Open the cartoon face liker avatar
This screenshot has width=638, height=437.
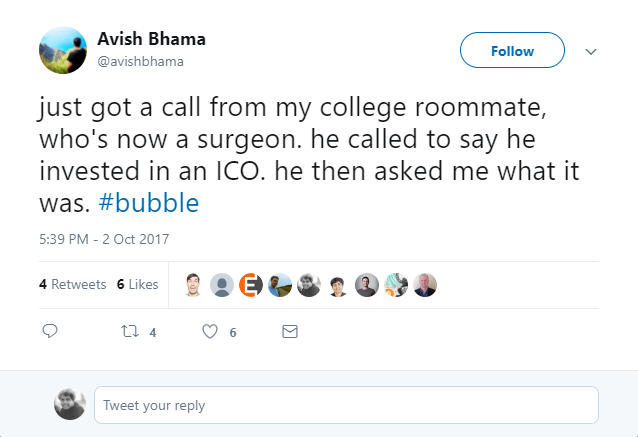point(194,285)
